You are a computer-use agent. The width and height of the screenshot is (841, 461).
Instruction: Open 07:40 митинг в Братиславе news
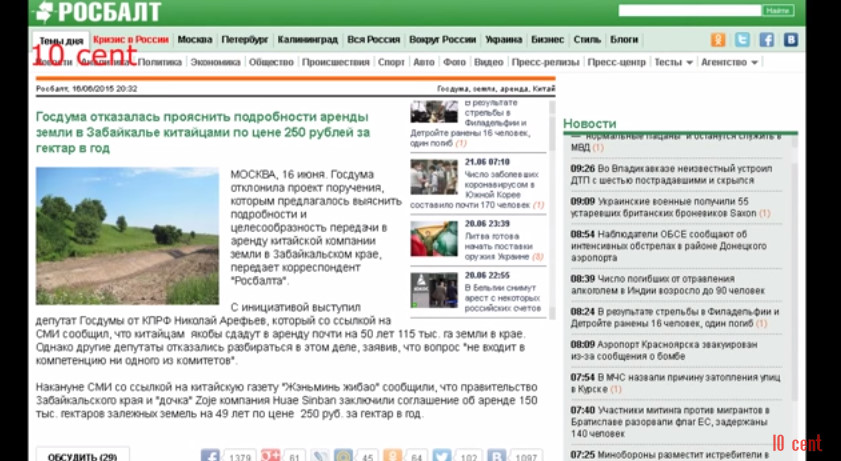coord(670,422)
